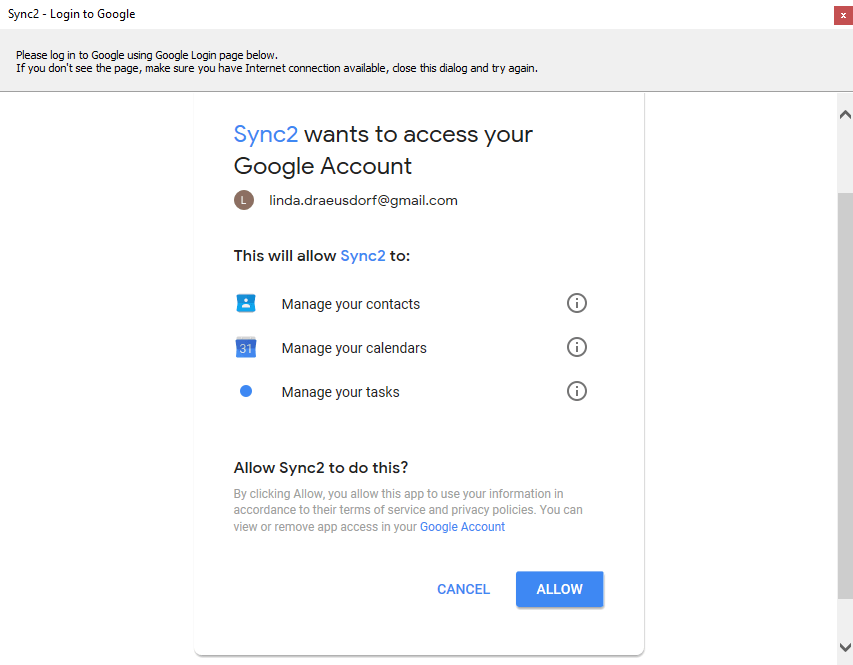
Task: Click the calendar 31 icon
Action: click(246, 347)
